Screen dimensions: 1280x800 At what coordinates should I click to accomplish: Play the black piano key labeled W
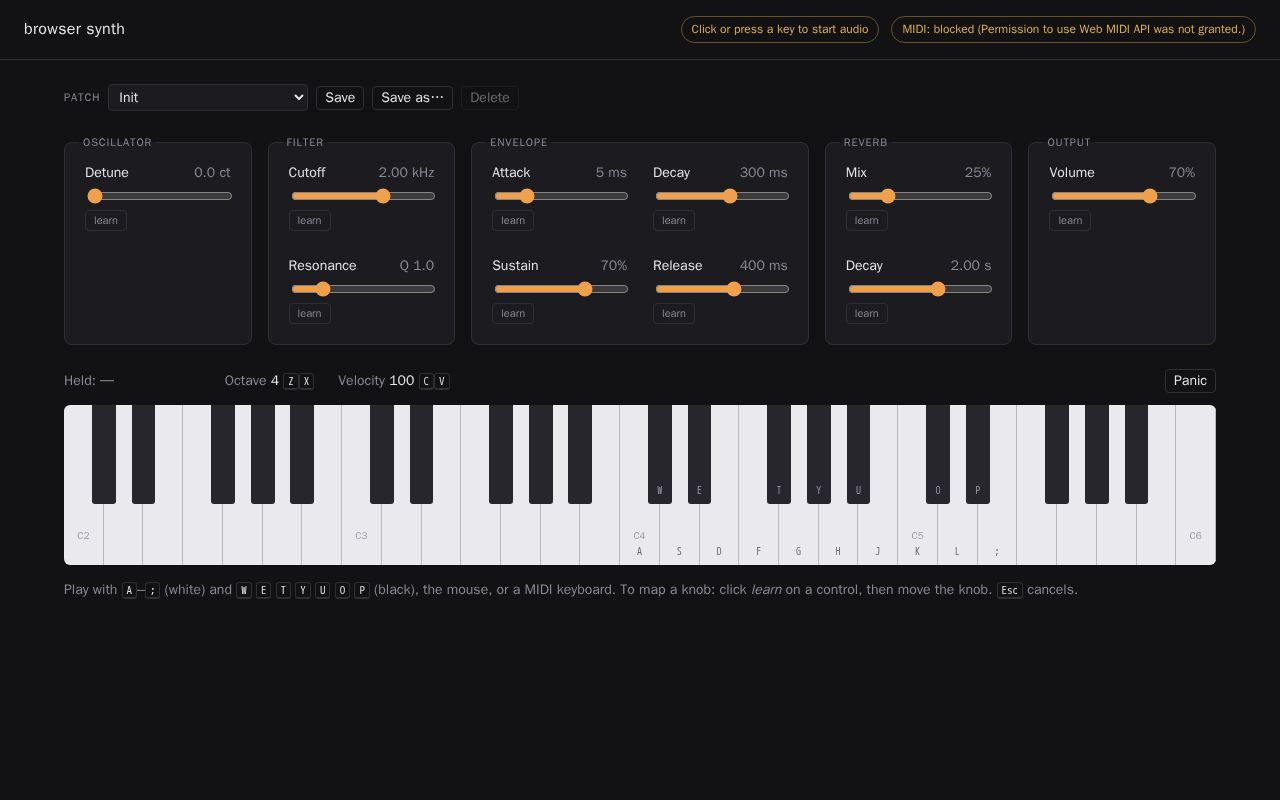(x=660, y=454)
